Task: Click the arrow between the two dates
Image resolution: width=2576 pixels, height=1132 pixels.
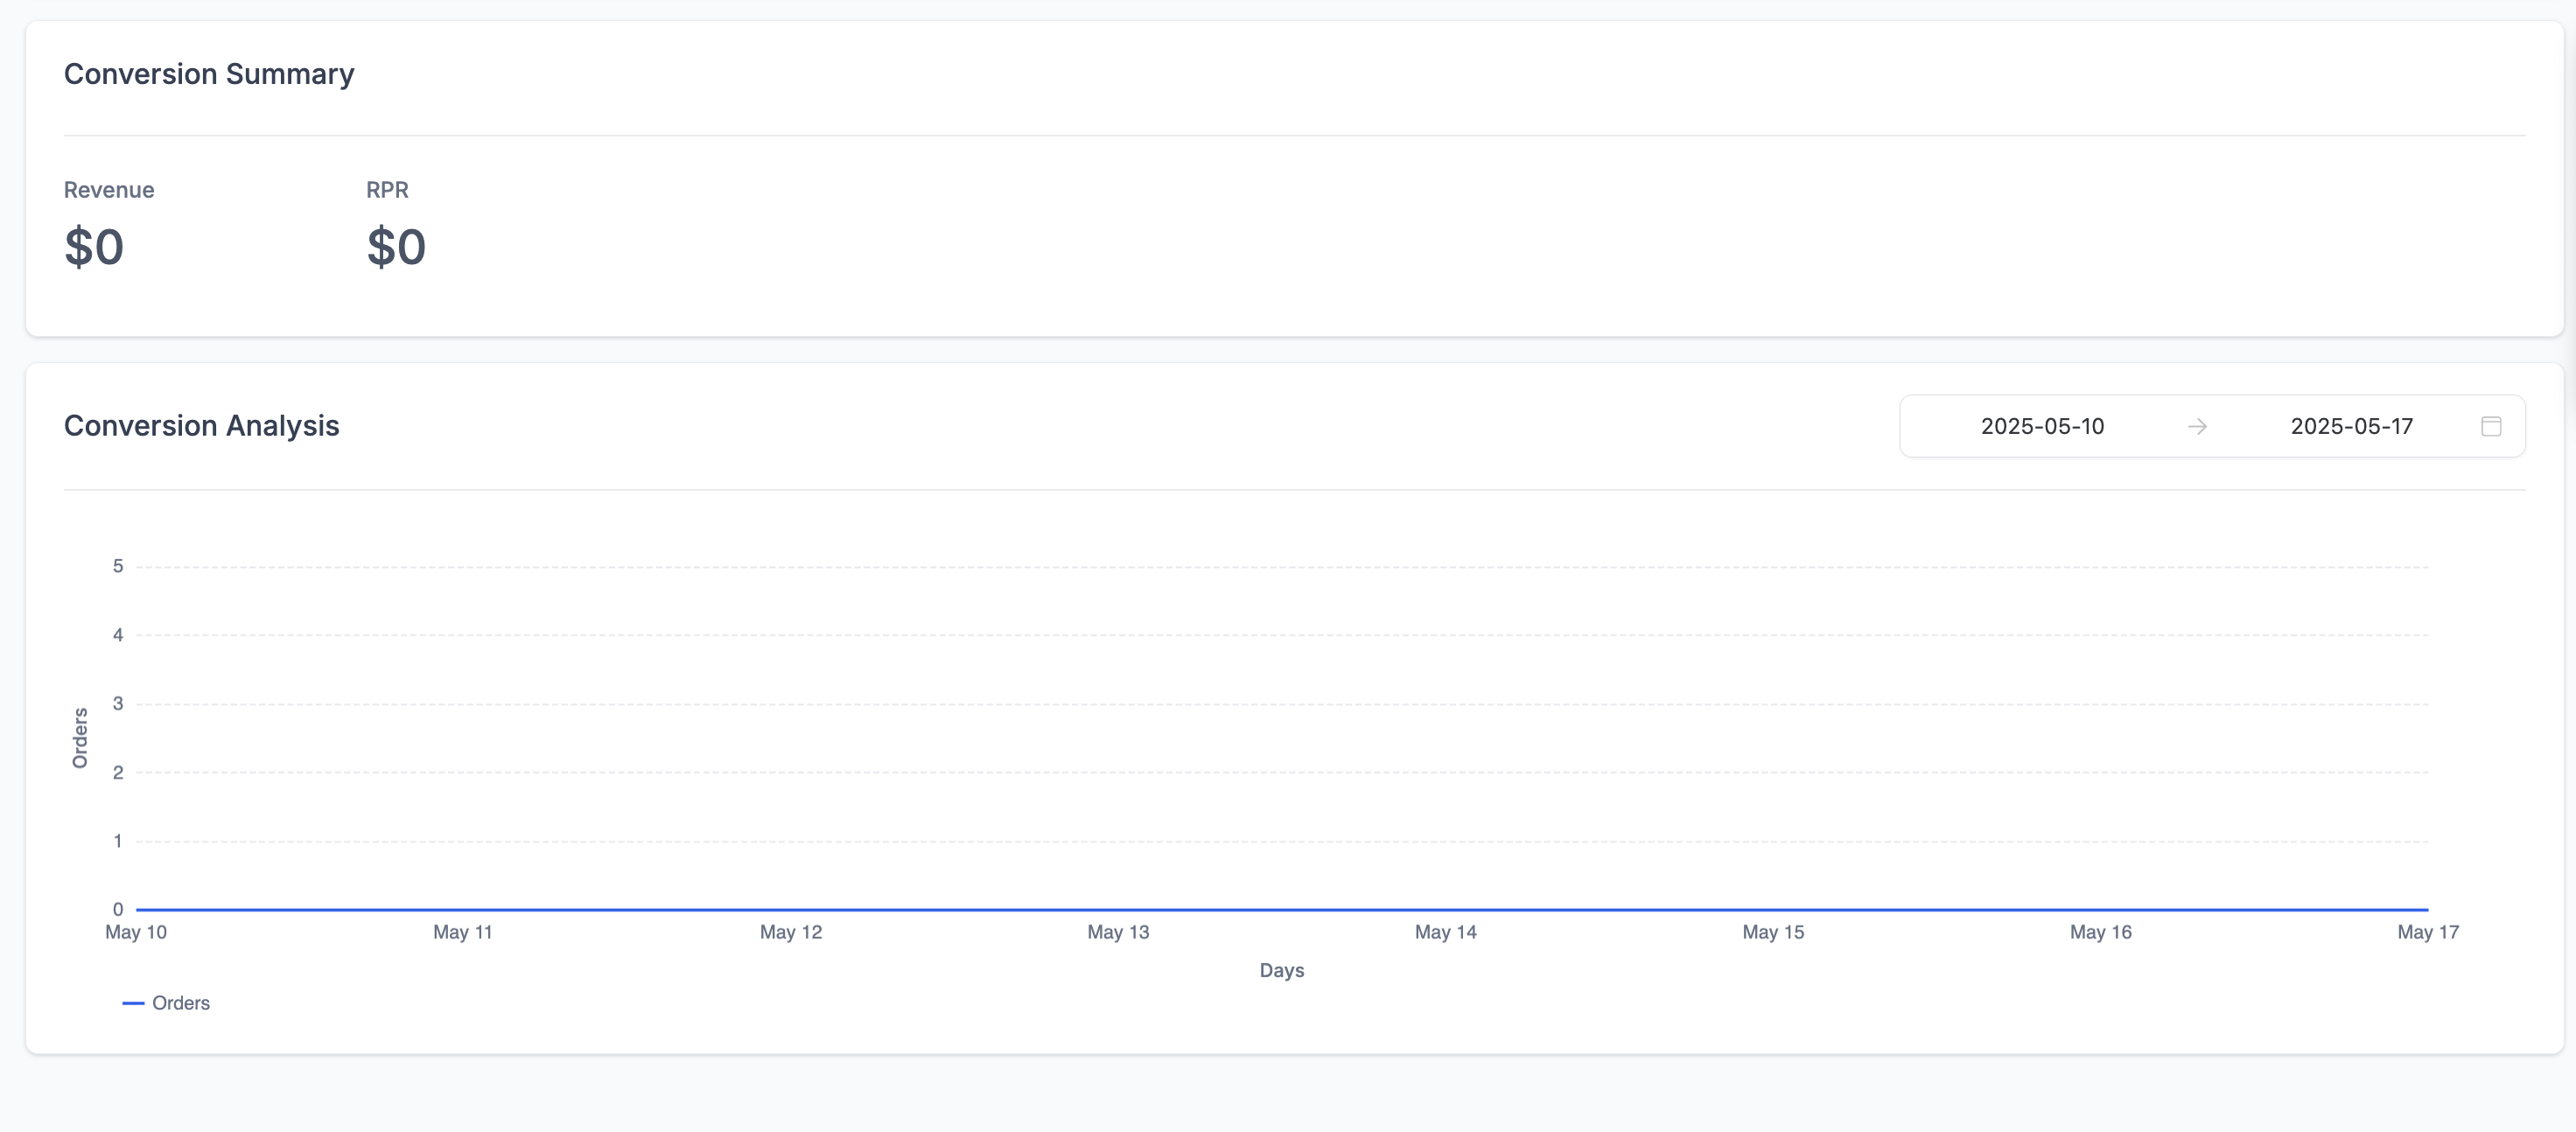Action: click(x=2197, y=426)
